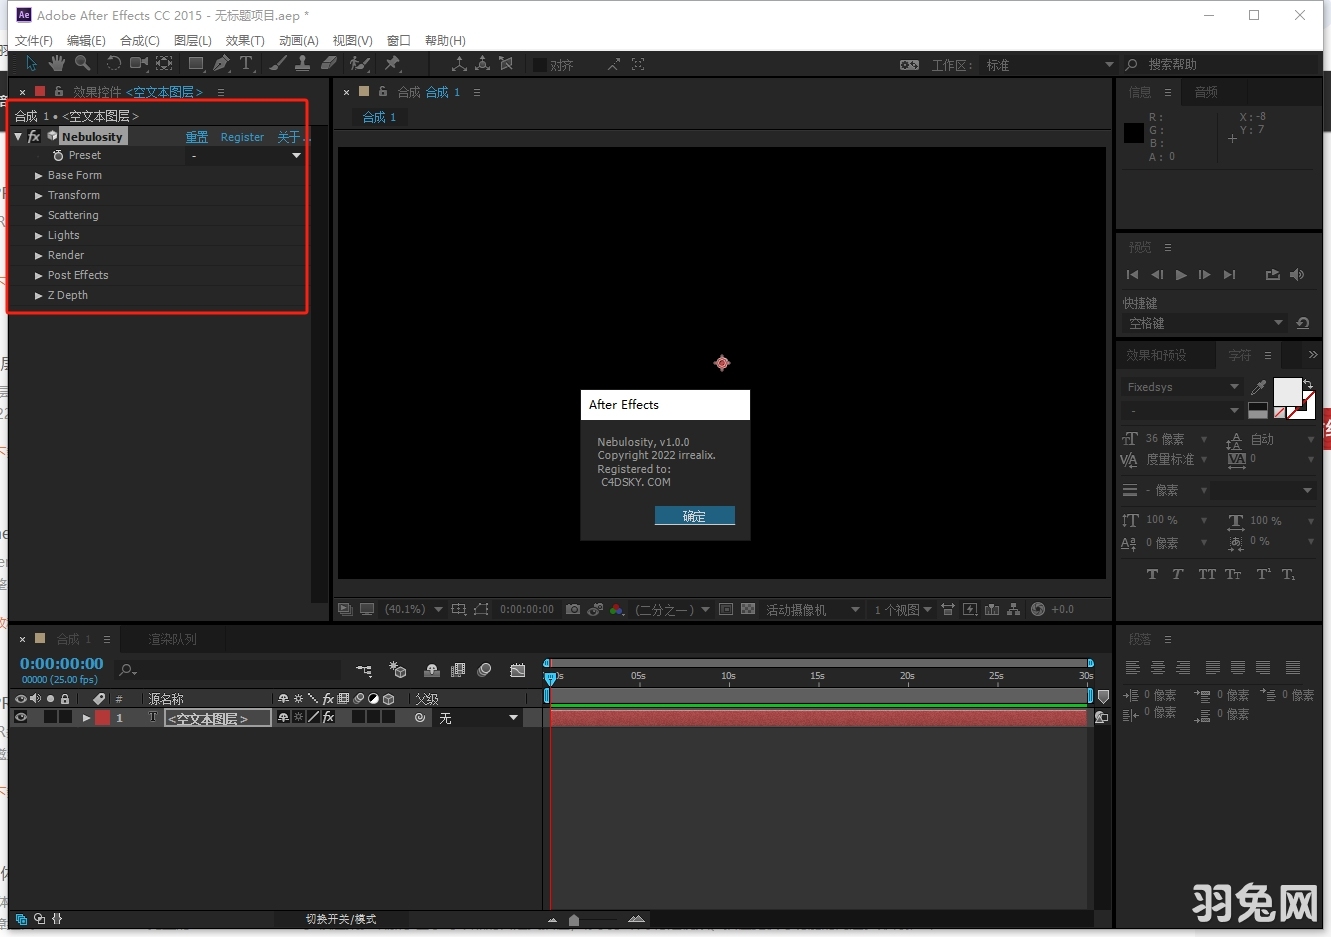
Task: Select the Hand tool in toolbar
Action: 57,64
